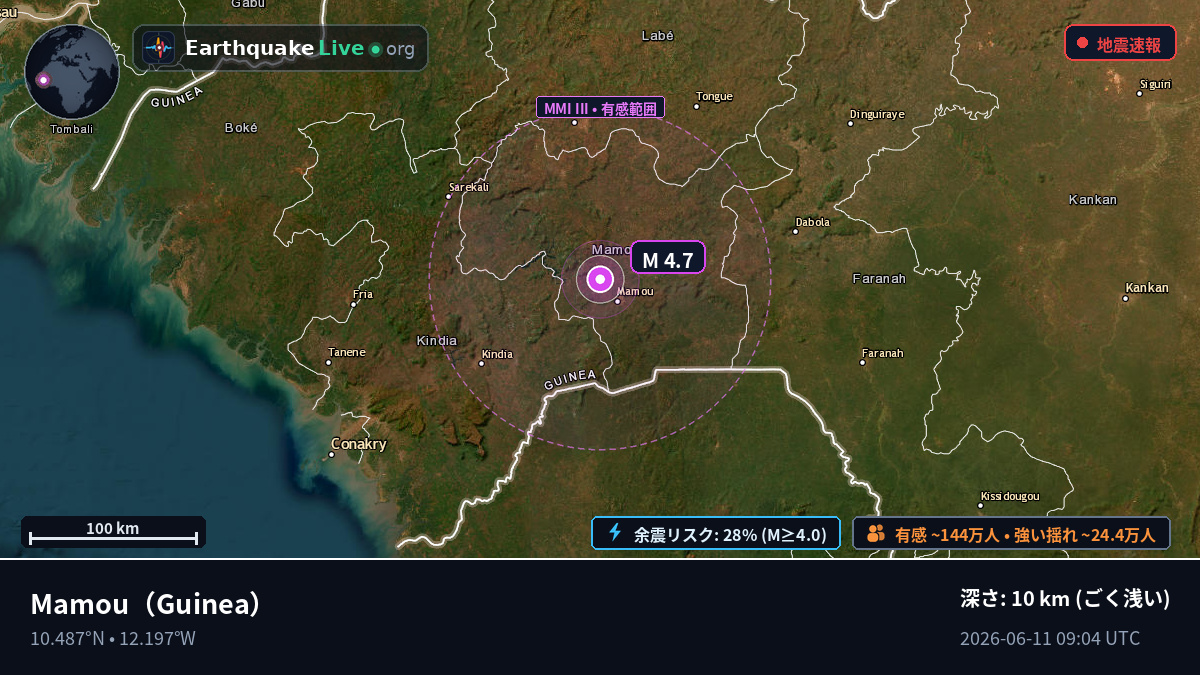Click the Sarekali town label
The width and height of the screenshot is (1200, 675).
(468, 186)
